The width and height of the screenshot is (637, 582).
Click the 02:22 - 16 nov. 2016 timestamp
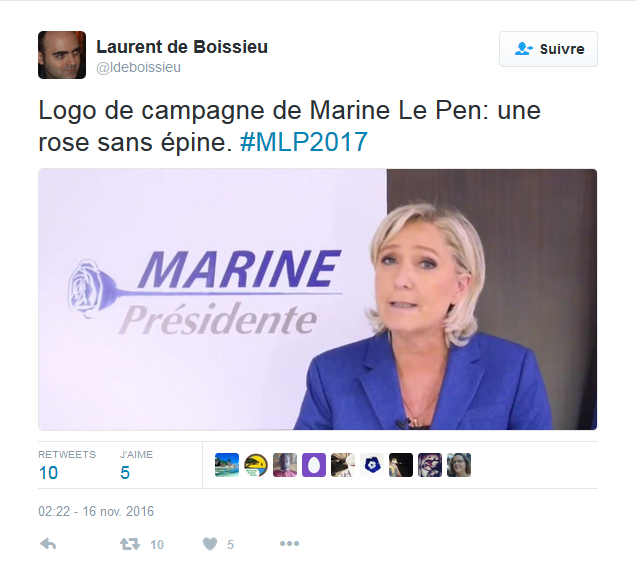pos(96,511)
